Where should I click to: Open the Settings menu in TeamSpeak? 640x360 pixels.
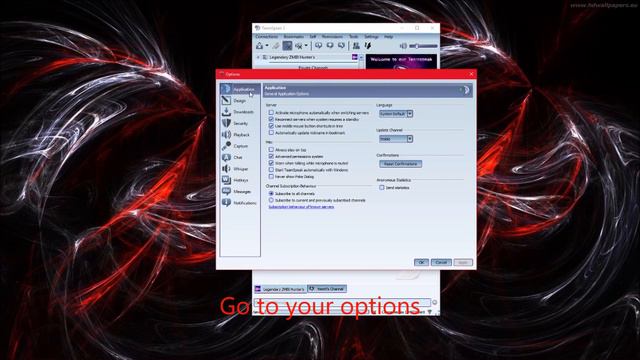(x=371, y=37)
